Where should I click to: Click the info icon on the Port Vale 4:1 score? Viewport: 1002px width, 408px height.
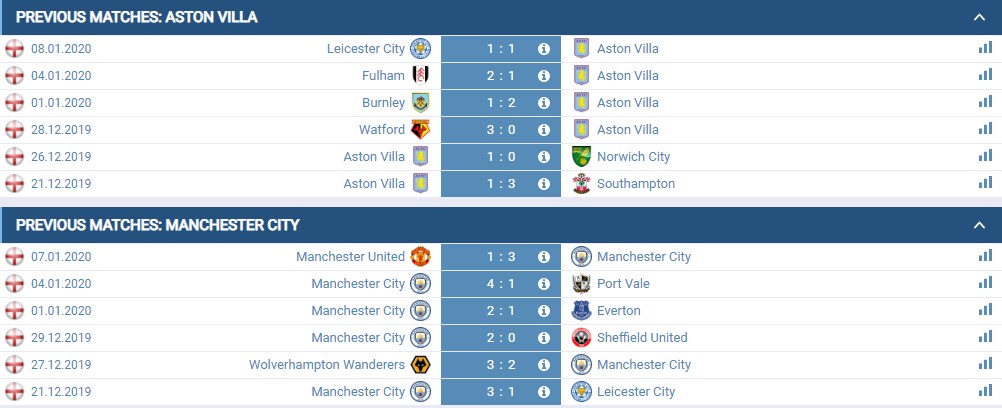pyautogui.click(x=544, y=284)
